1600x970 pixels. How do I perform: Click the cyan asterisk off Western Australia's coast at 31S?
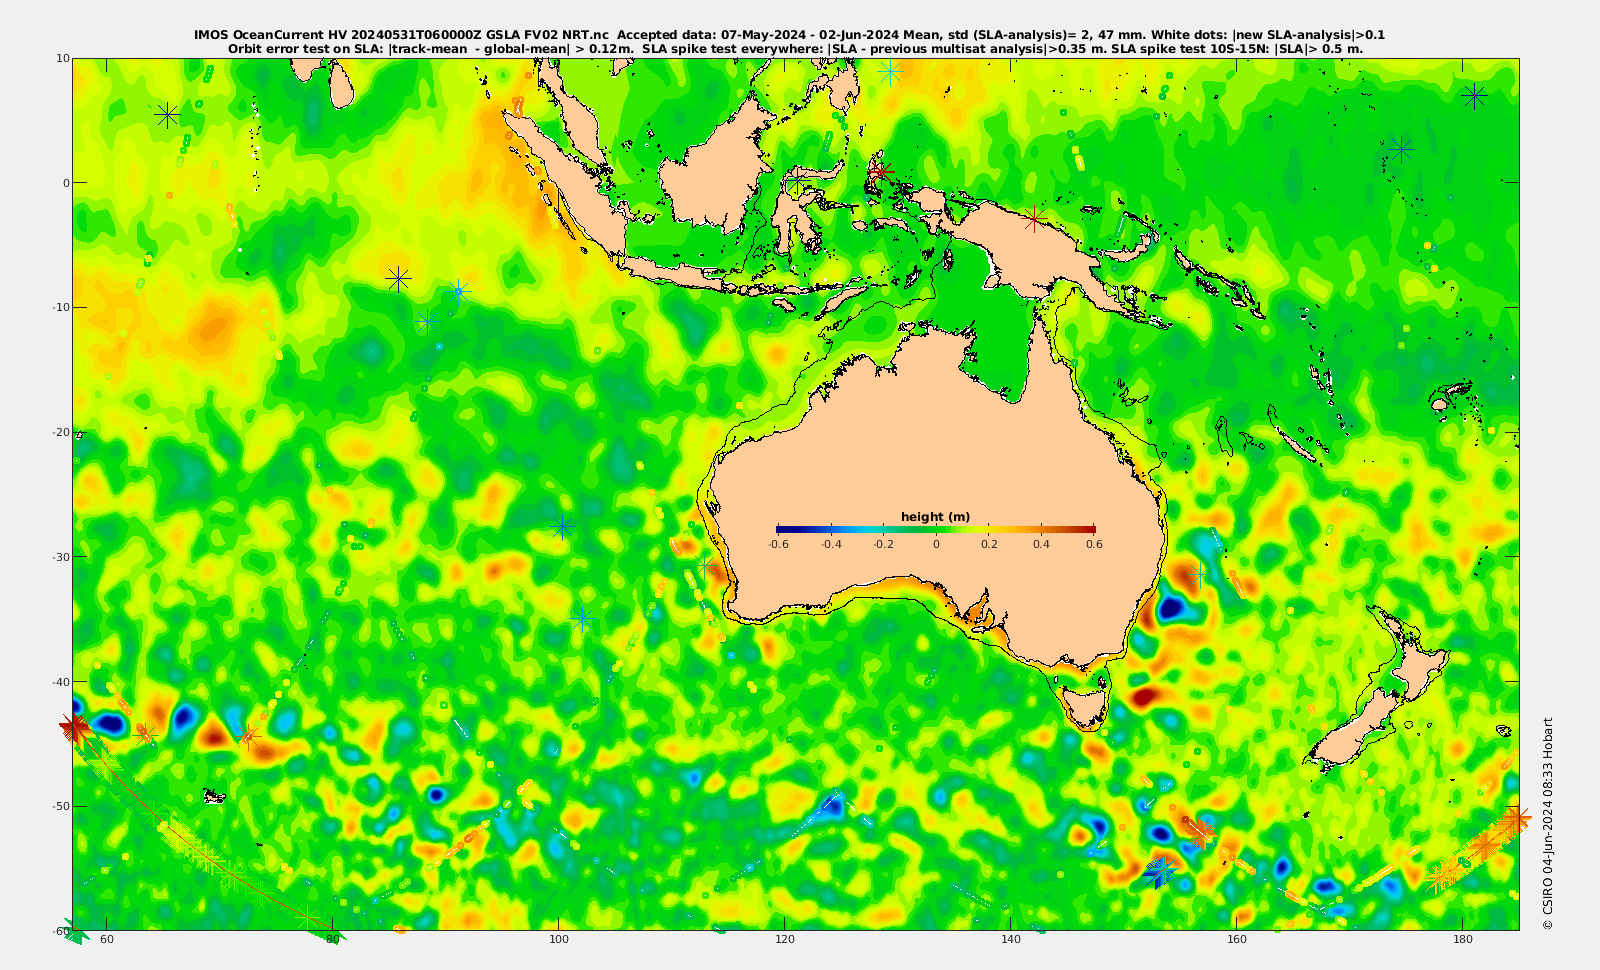point(706,566)
